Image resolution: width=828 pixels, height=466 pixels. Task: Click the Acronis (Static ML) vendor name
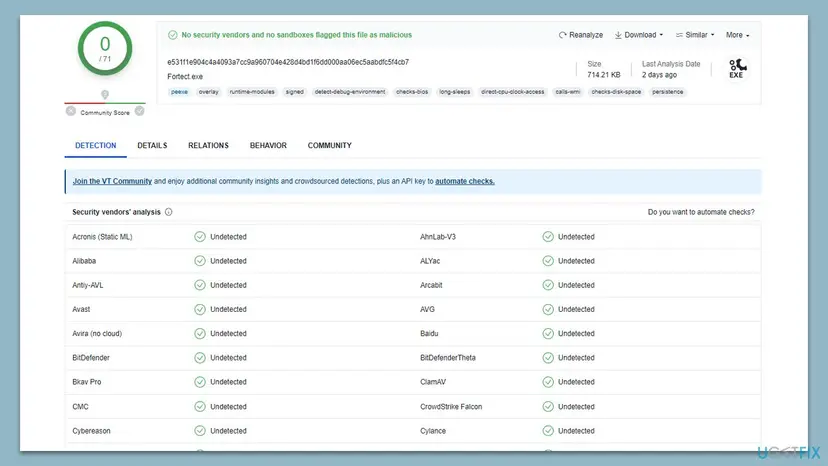[x=102, y=237]
